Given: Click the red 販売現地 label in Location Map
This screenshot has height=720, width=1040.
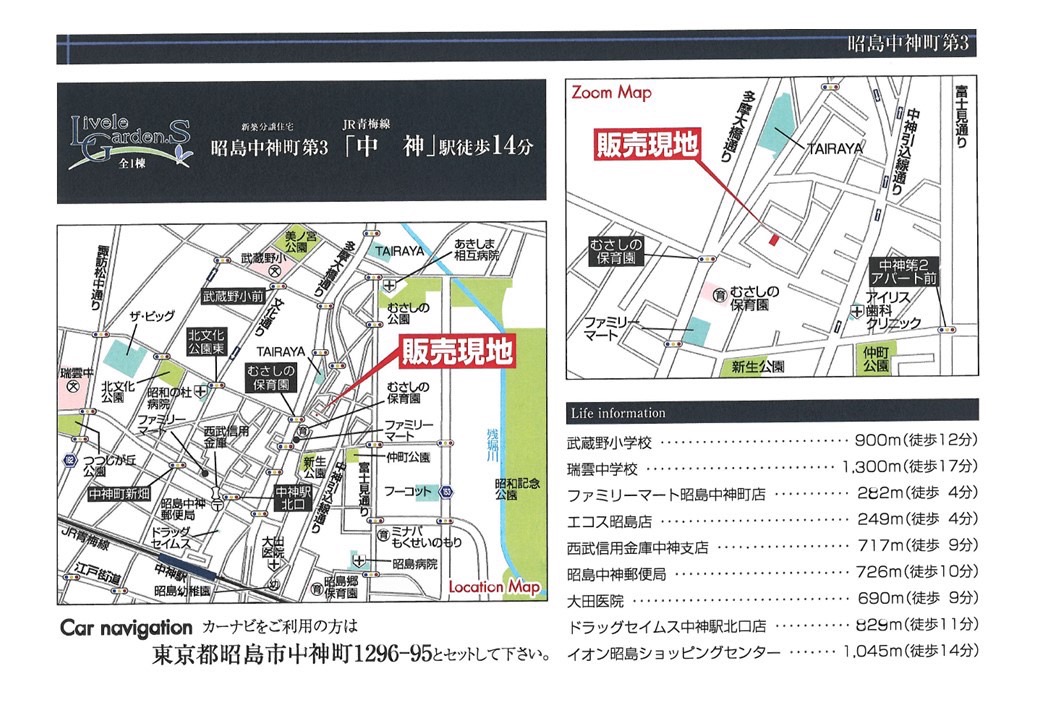Looking at the screenshot, I should (457, 352).
